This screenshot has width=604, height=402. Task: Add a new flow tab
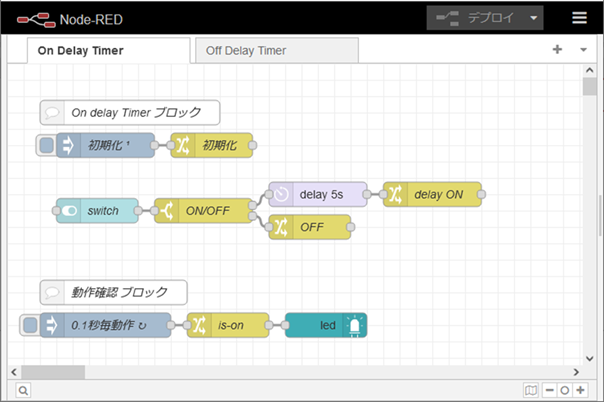(x=557, y=49)
